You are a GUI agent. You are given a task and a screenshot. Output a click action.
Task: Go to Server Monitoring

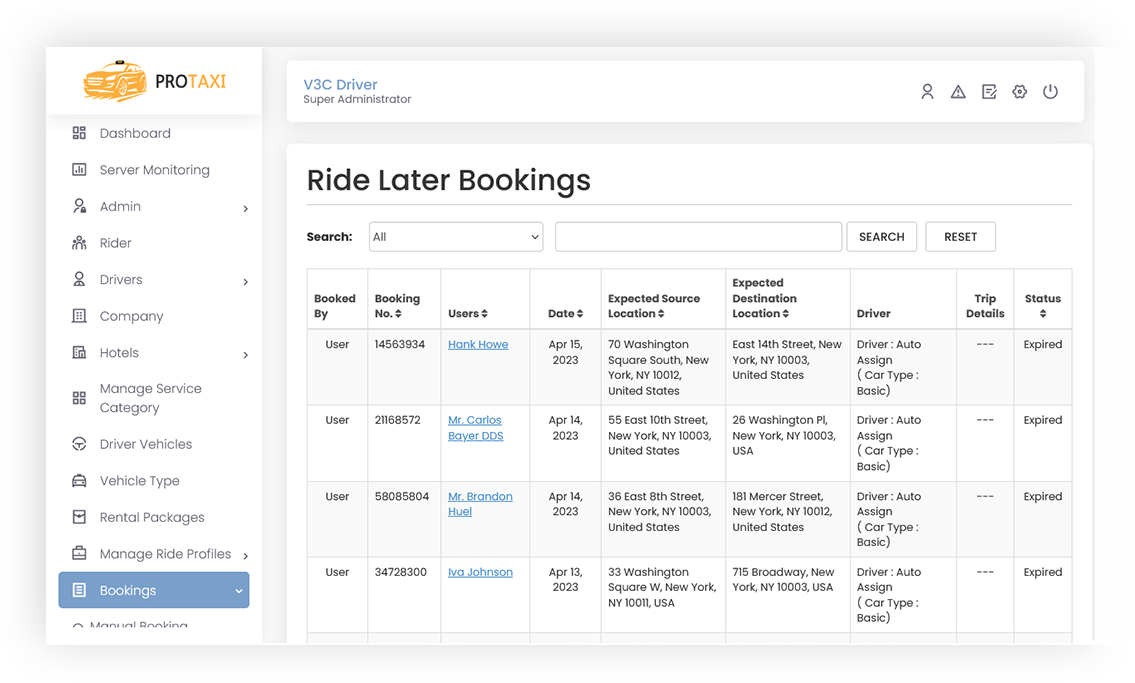155,169
